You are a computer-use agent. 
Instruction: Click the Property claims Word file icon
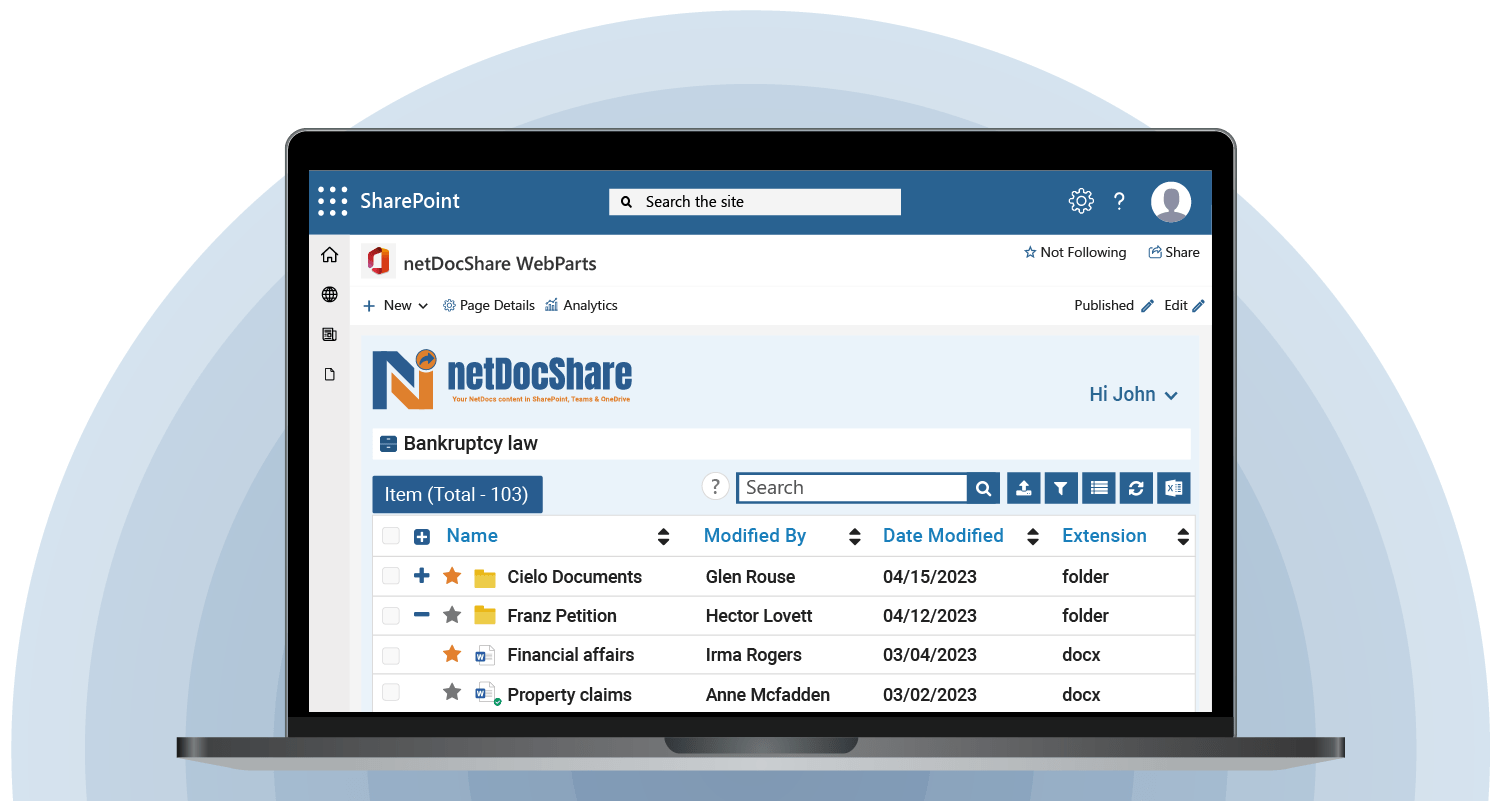[486, 693]
